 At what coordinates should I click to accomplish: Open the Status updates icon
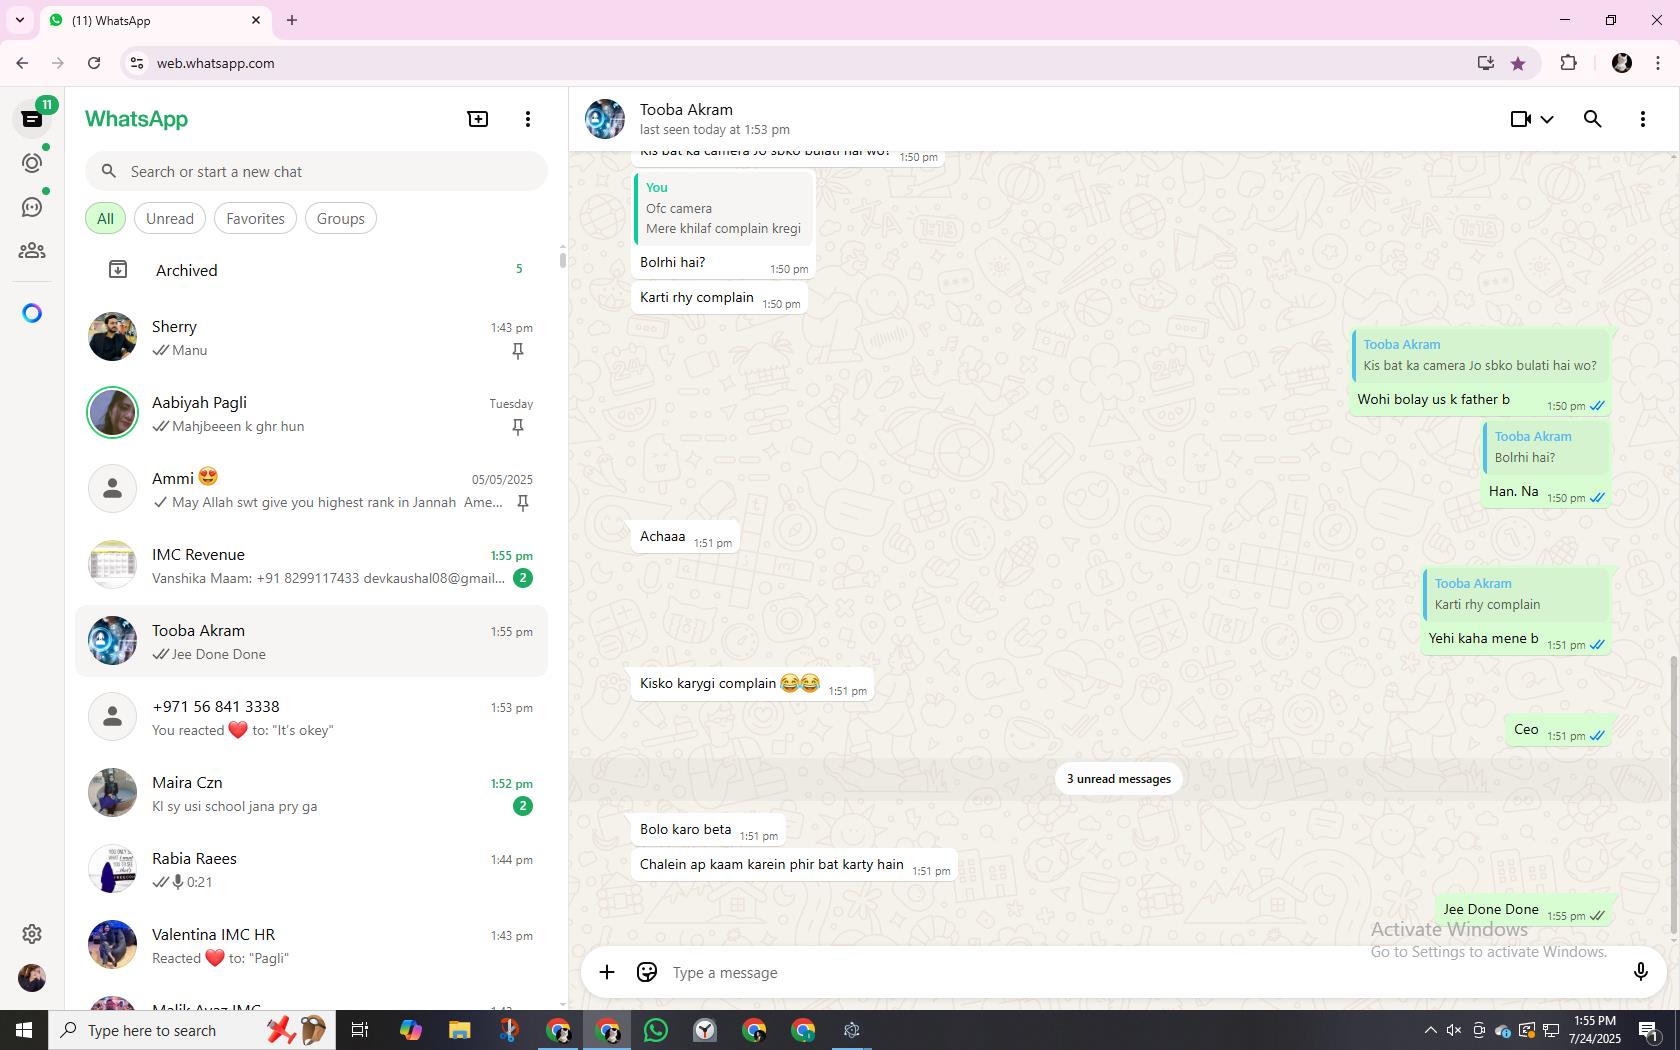(32, 163)
